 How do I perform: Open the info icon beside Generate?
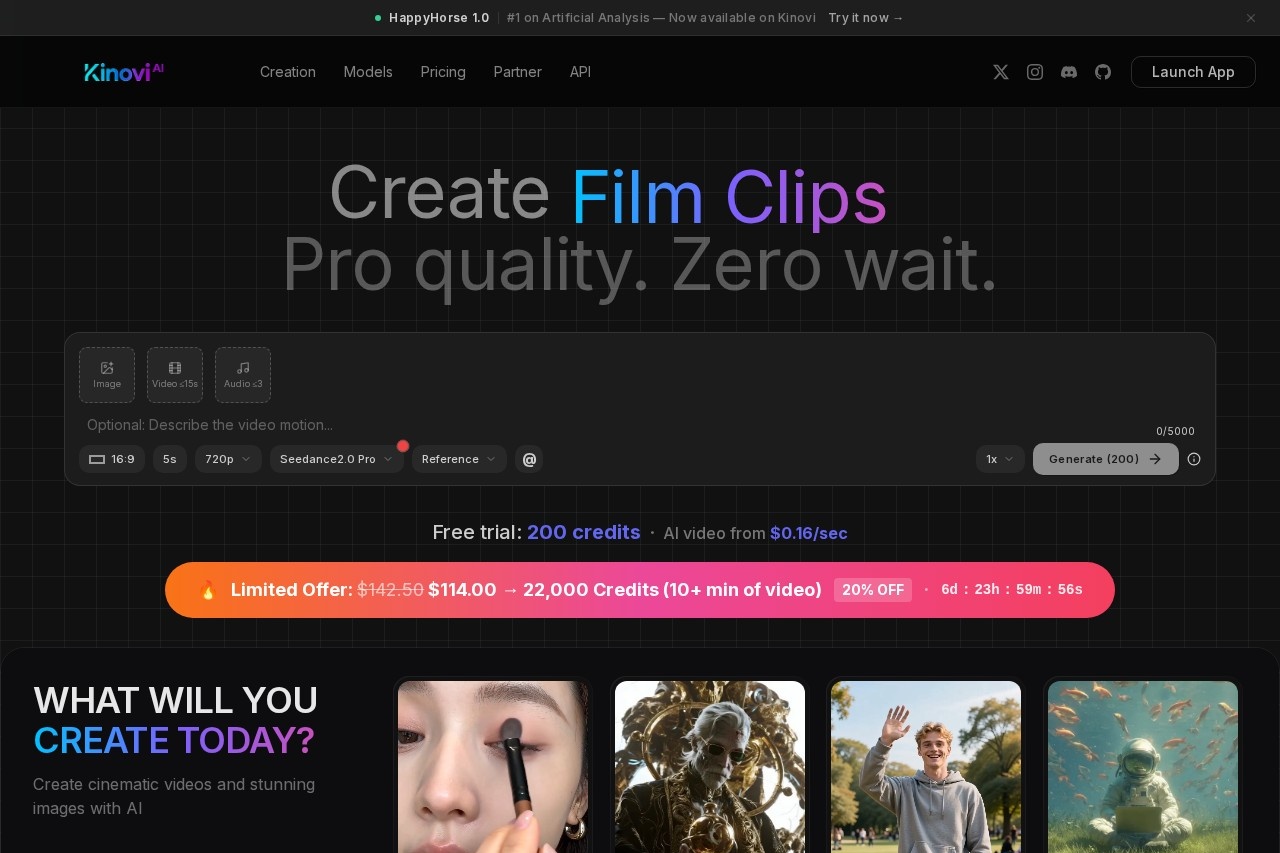[1194, 459]
